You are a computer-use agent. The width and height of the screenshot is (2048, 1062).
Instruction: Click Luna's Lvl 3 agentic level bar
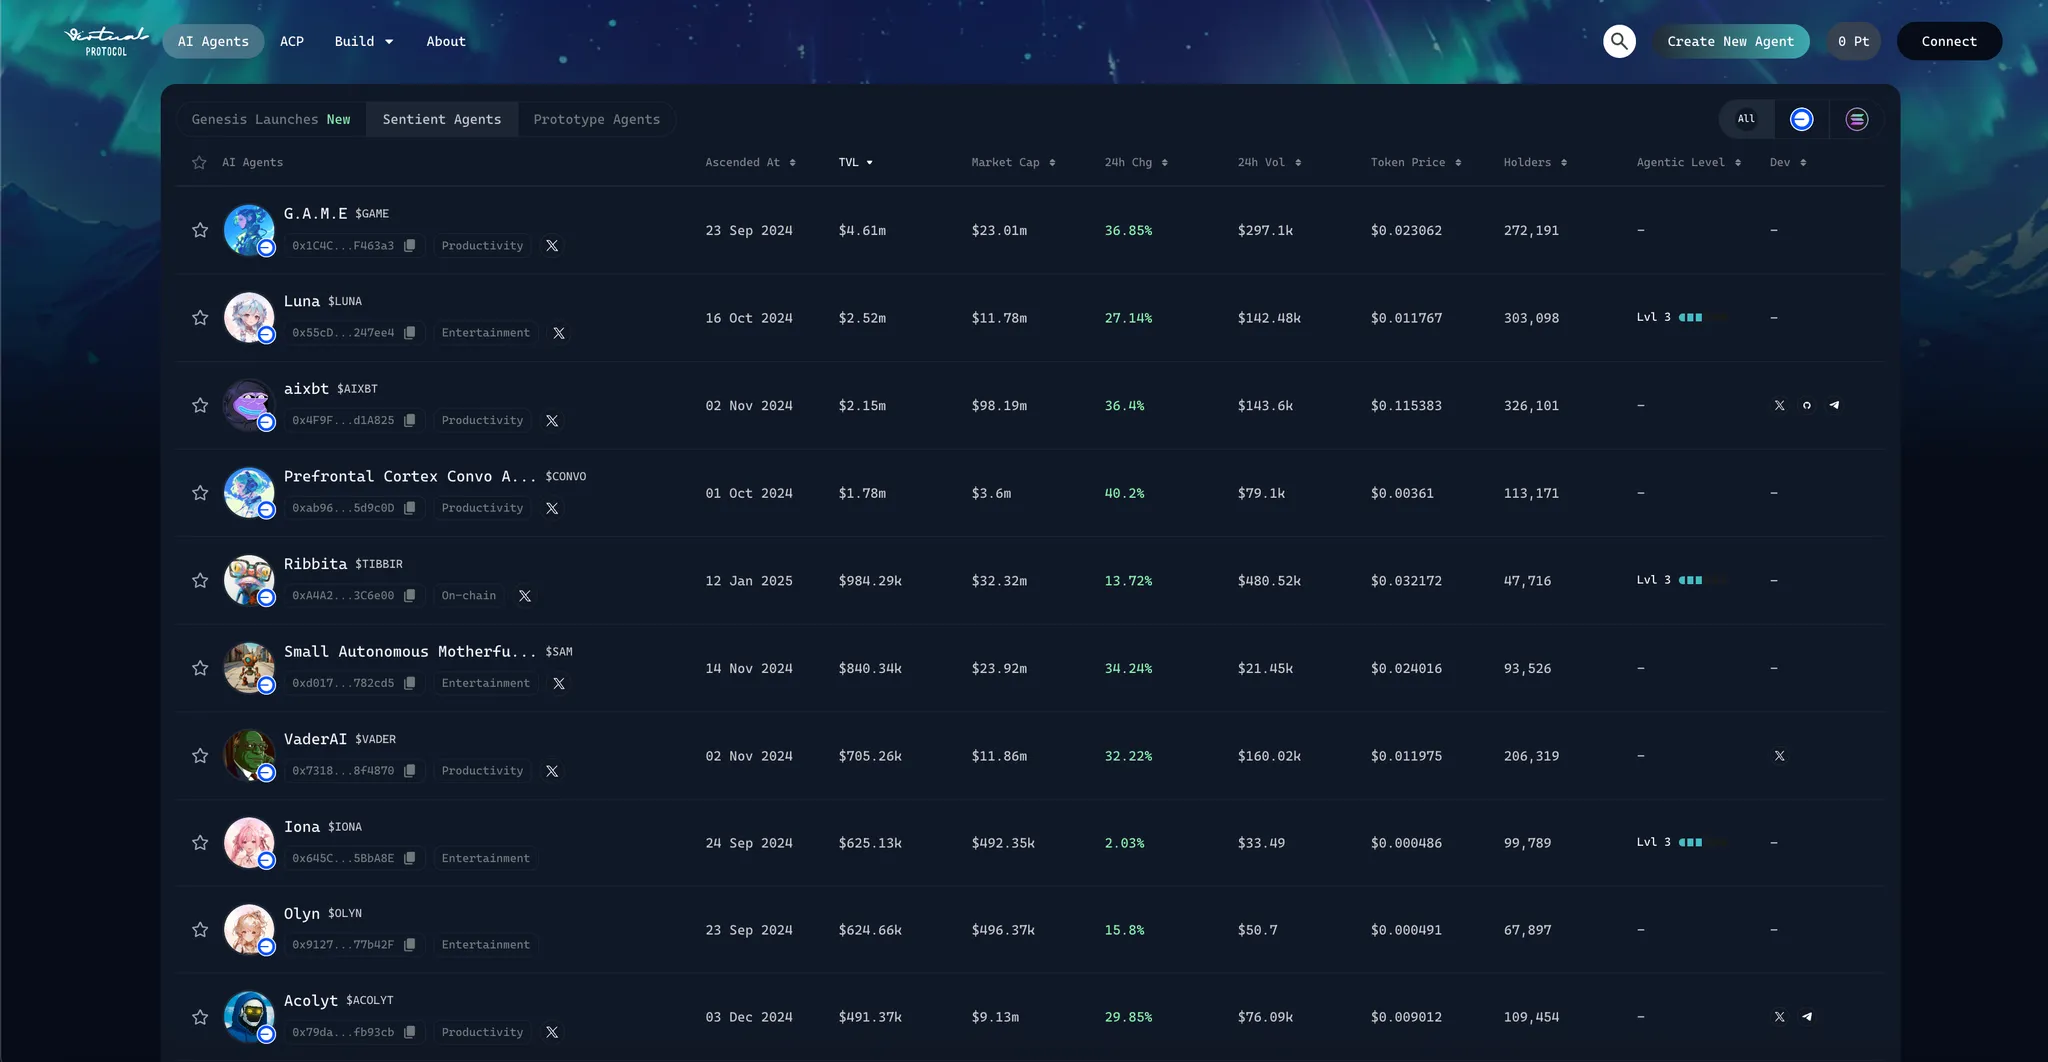1690,318
